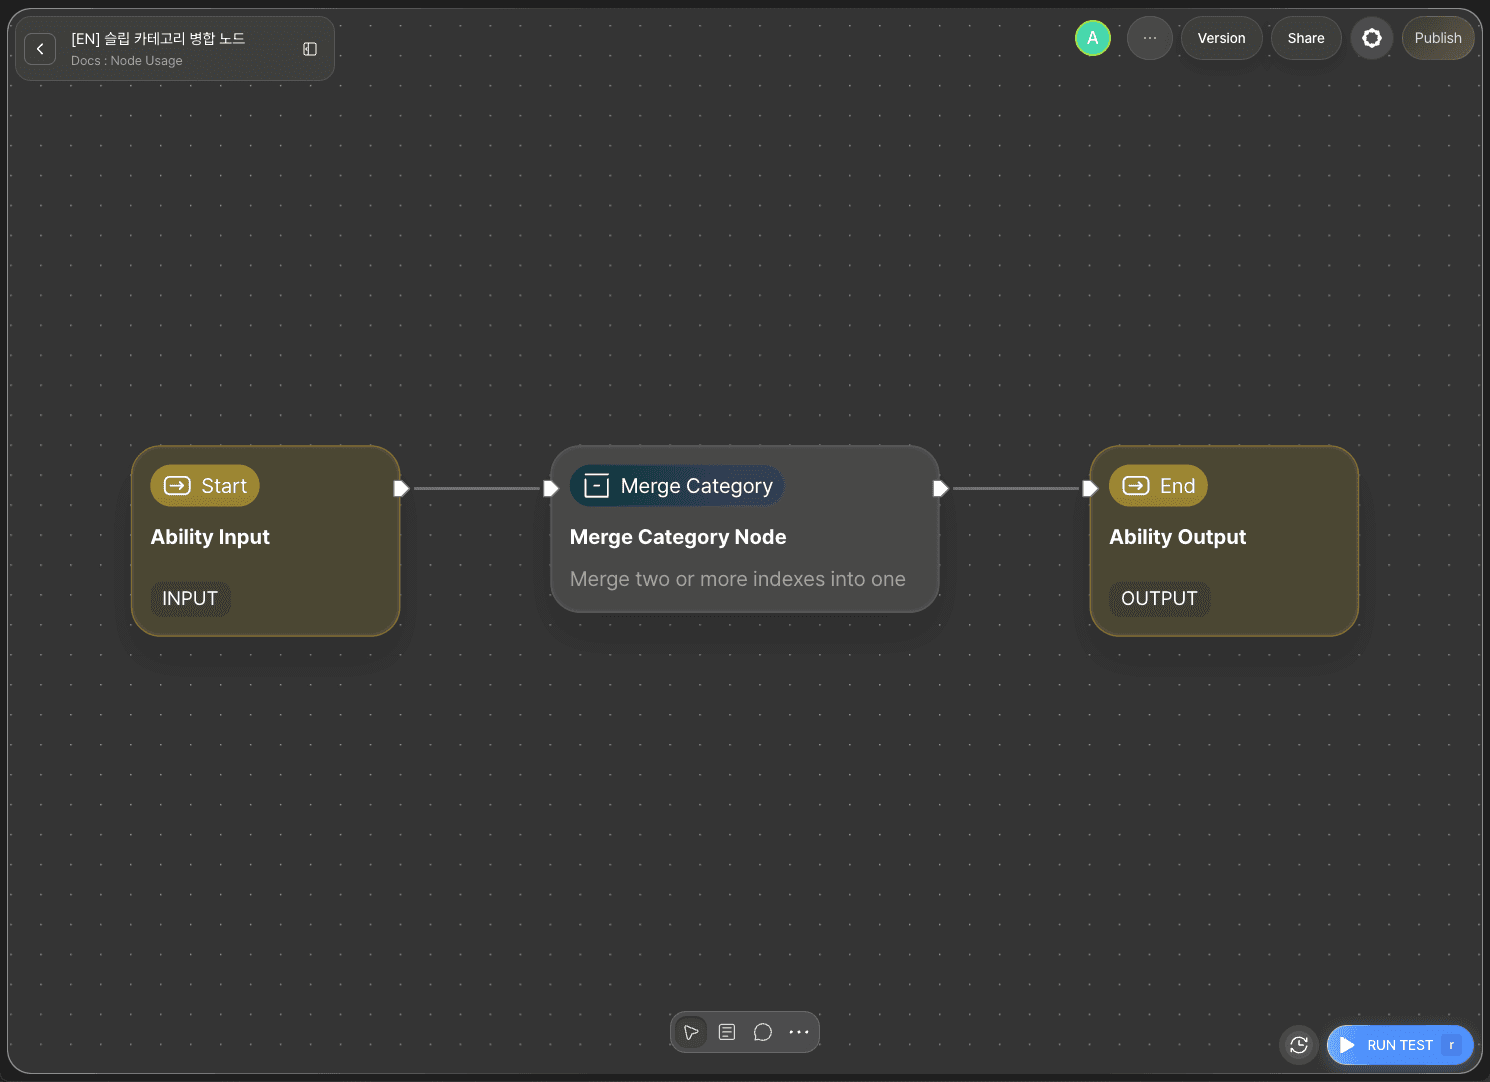The height and width of the screenshot is (1082, 1490).
Task: Select the Start node badge
Action: point(205,486)
